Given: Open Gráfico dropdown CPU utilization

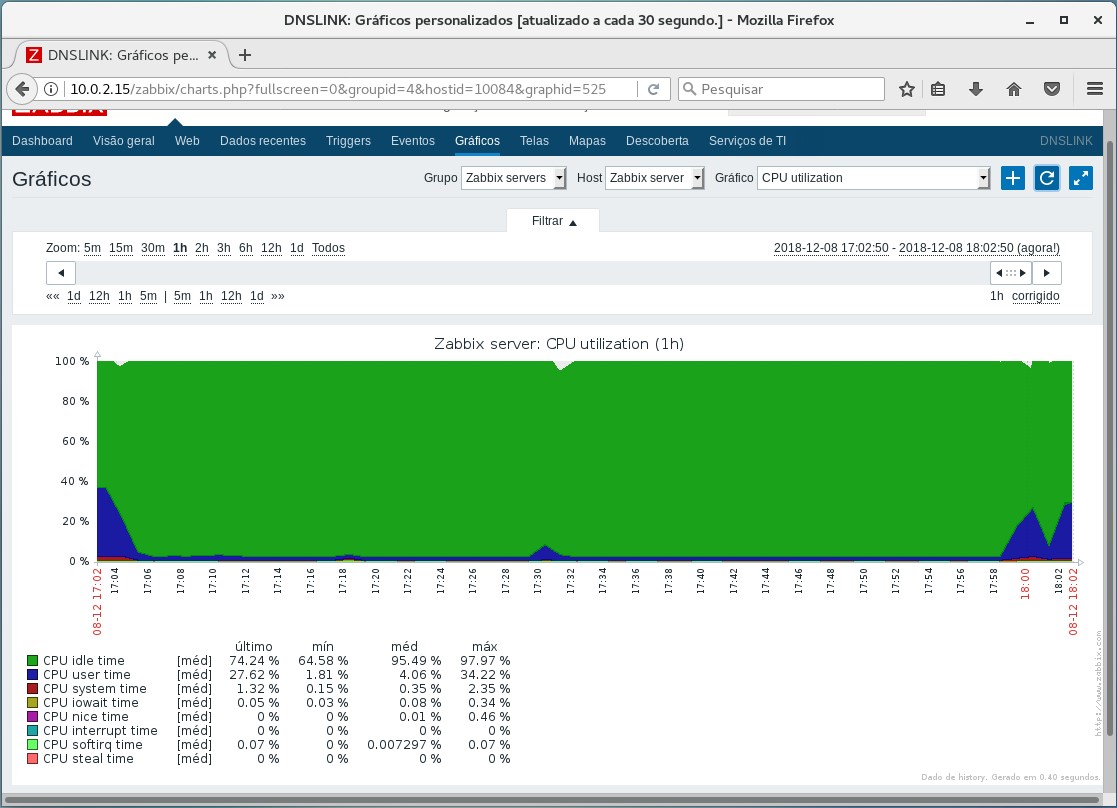Looking at the screenshot, I should pos(873,178).
